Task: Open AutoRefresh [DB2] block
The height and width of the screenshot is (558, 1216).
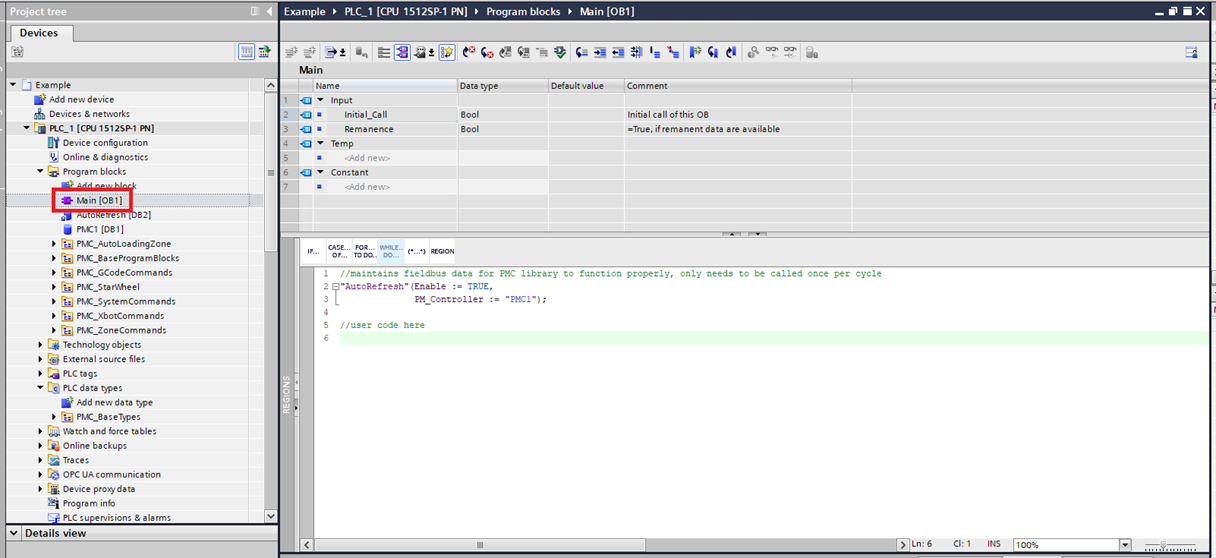Action: 112,215
